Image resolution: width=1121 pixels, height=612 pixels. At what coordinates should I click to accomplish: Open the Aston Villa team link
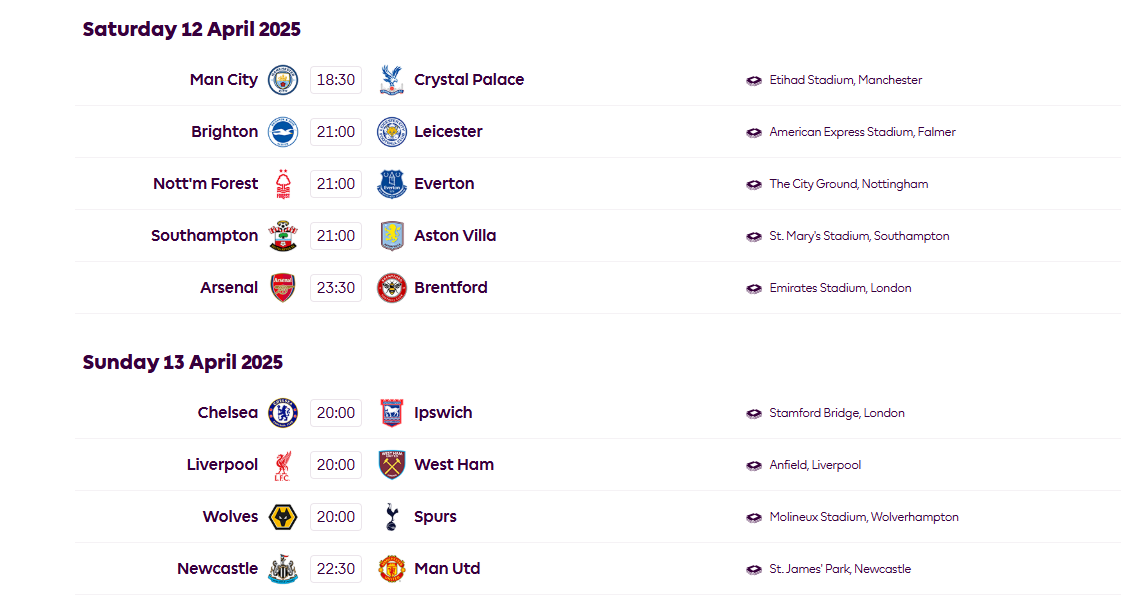coord(455,236)
